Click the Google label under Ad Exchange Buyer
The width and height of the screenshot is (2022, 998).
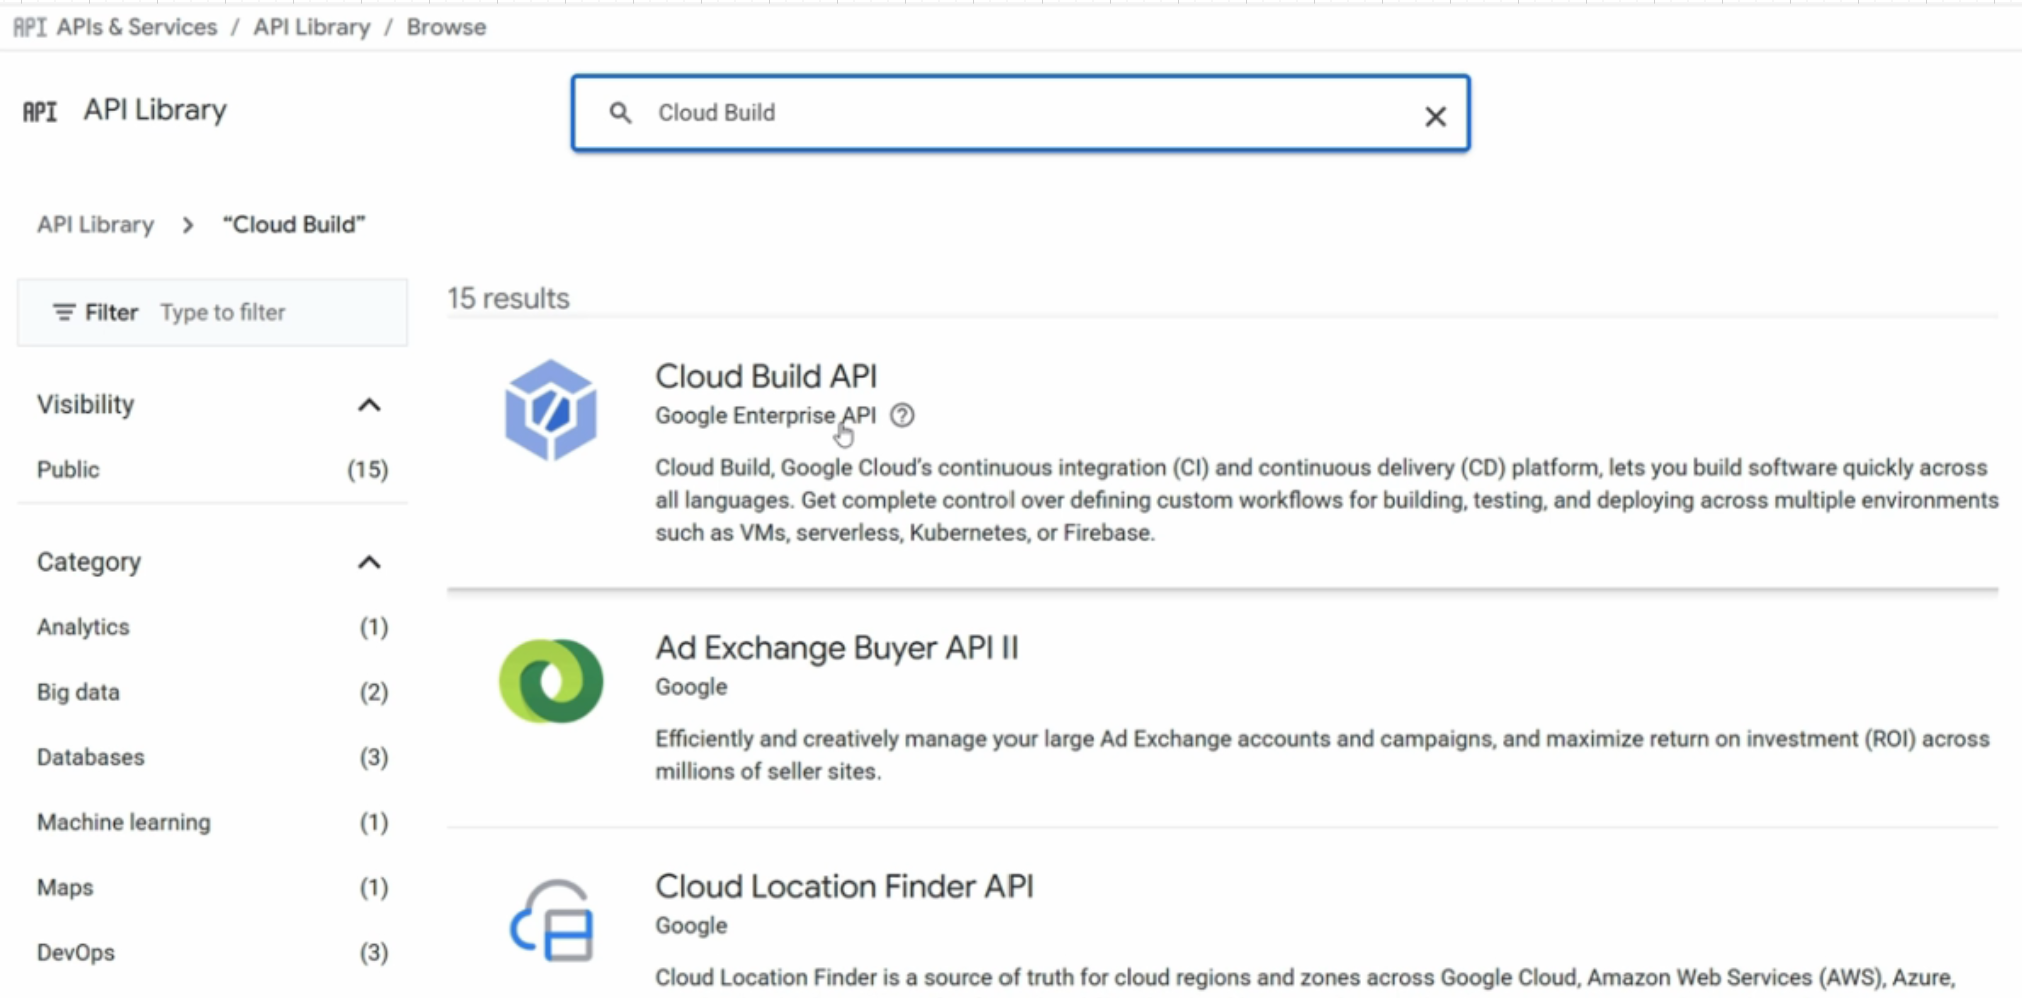coord(691,687)
